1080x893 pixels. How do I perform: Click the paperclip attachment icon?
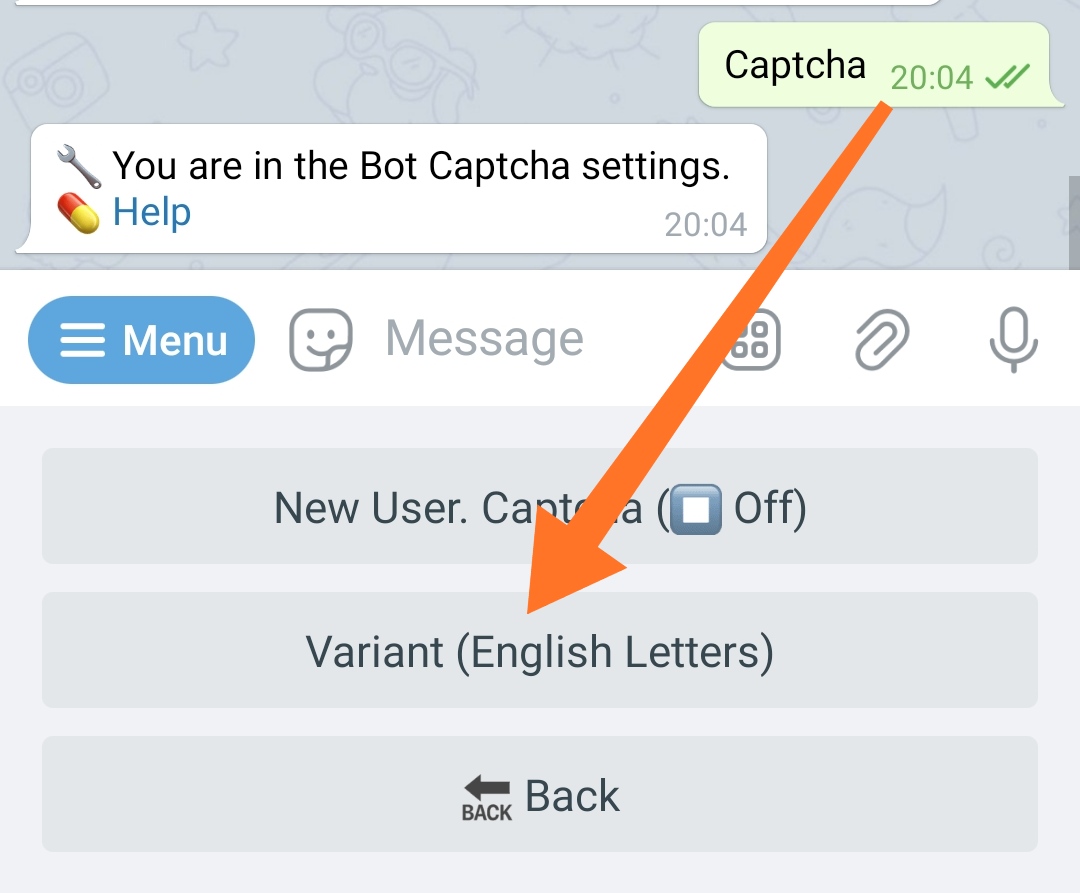coord(882,340)
